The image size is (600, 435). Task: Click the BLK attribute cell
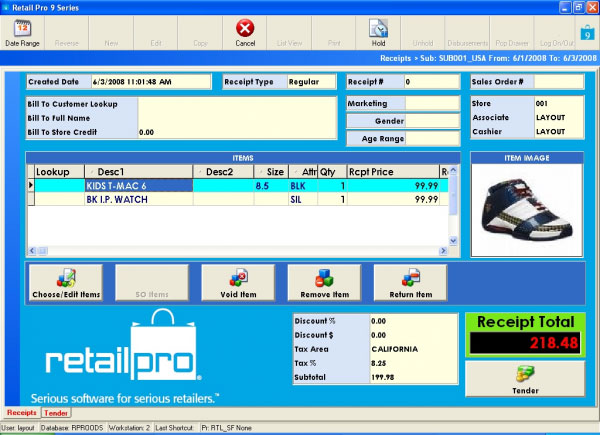click(x=303, y=186)
